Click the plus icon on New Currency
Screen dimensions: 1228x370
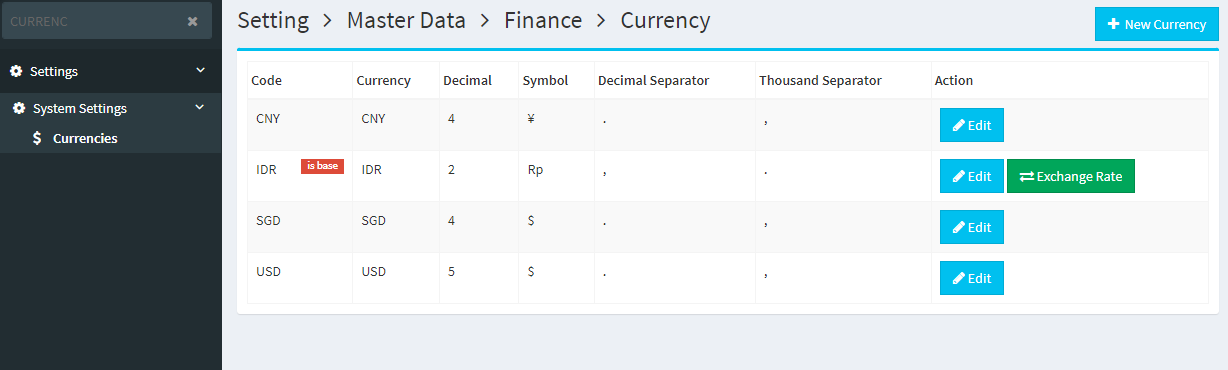pyautogui.click(x=1113, y=24)
